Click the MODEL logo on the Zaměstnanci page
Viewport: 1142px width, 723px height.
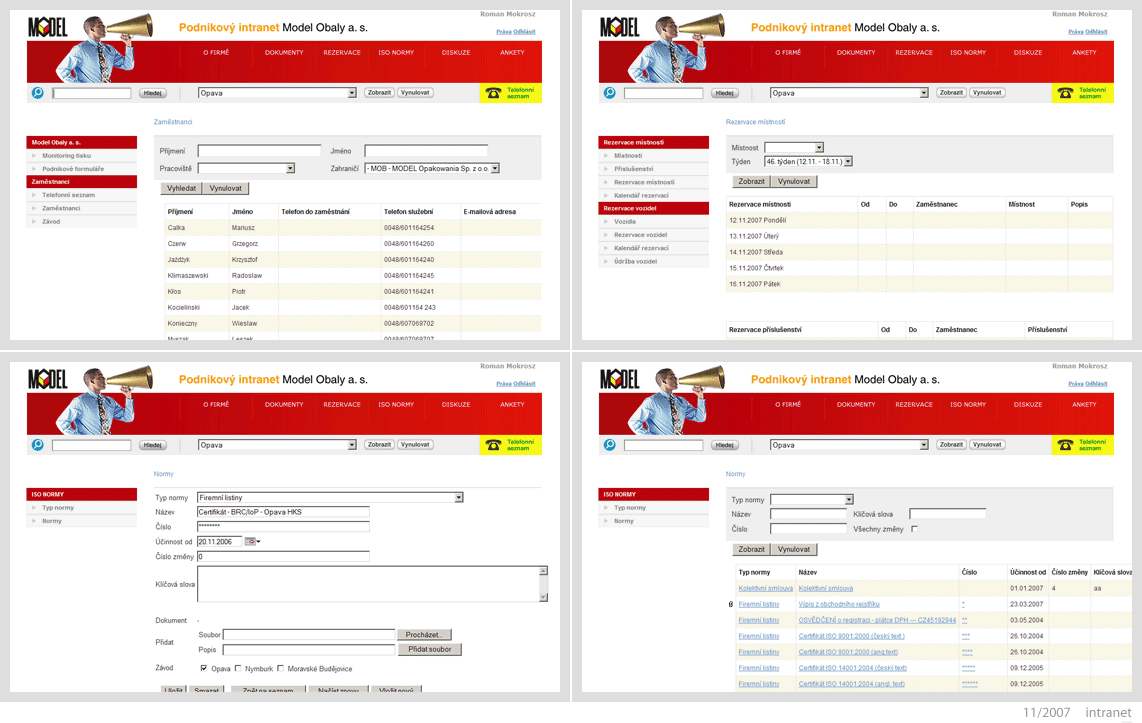[47, 28]
